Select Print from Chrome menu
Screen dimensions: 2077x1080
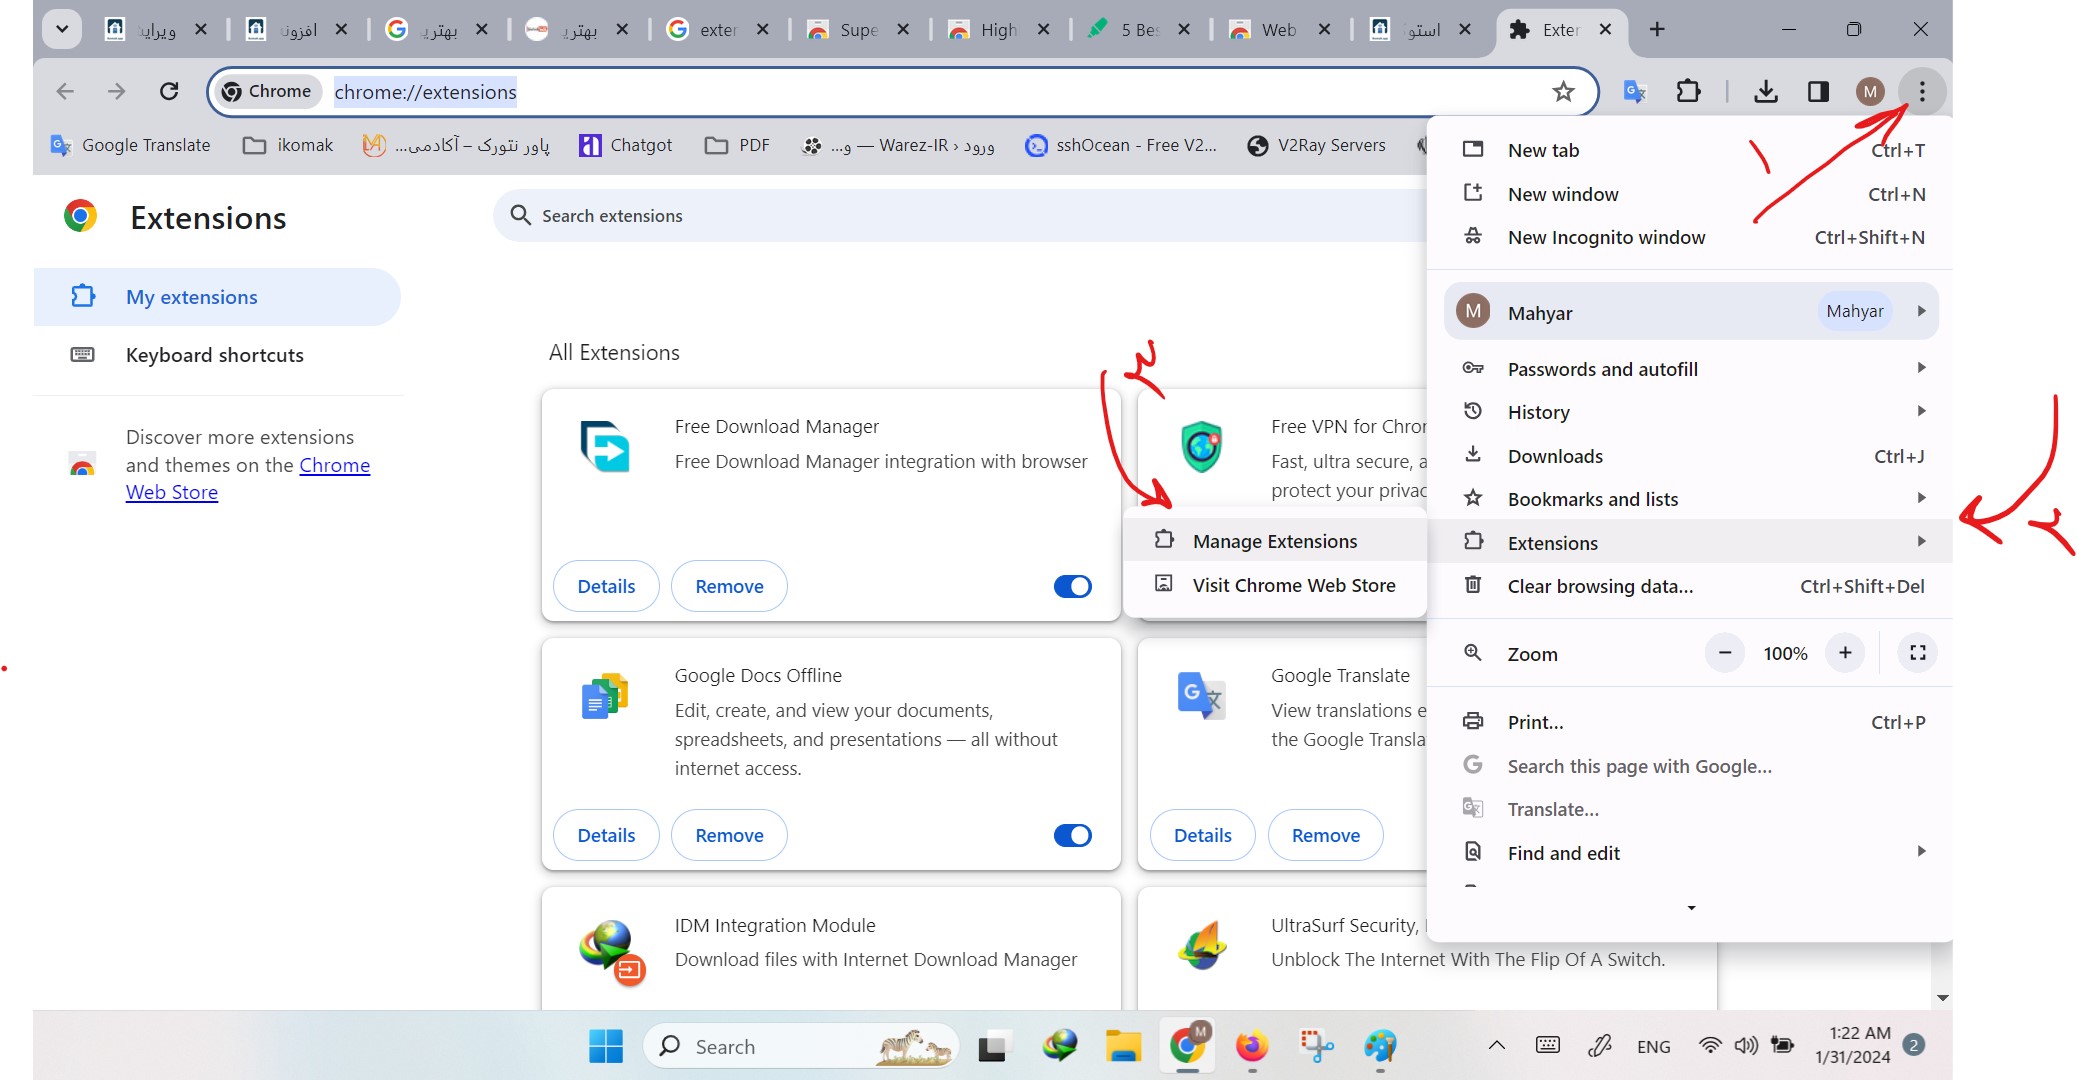click(x=1690, y=722)
